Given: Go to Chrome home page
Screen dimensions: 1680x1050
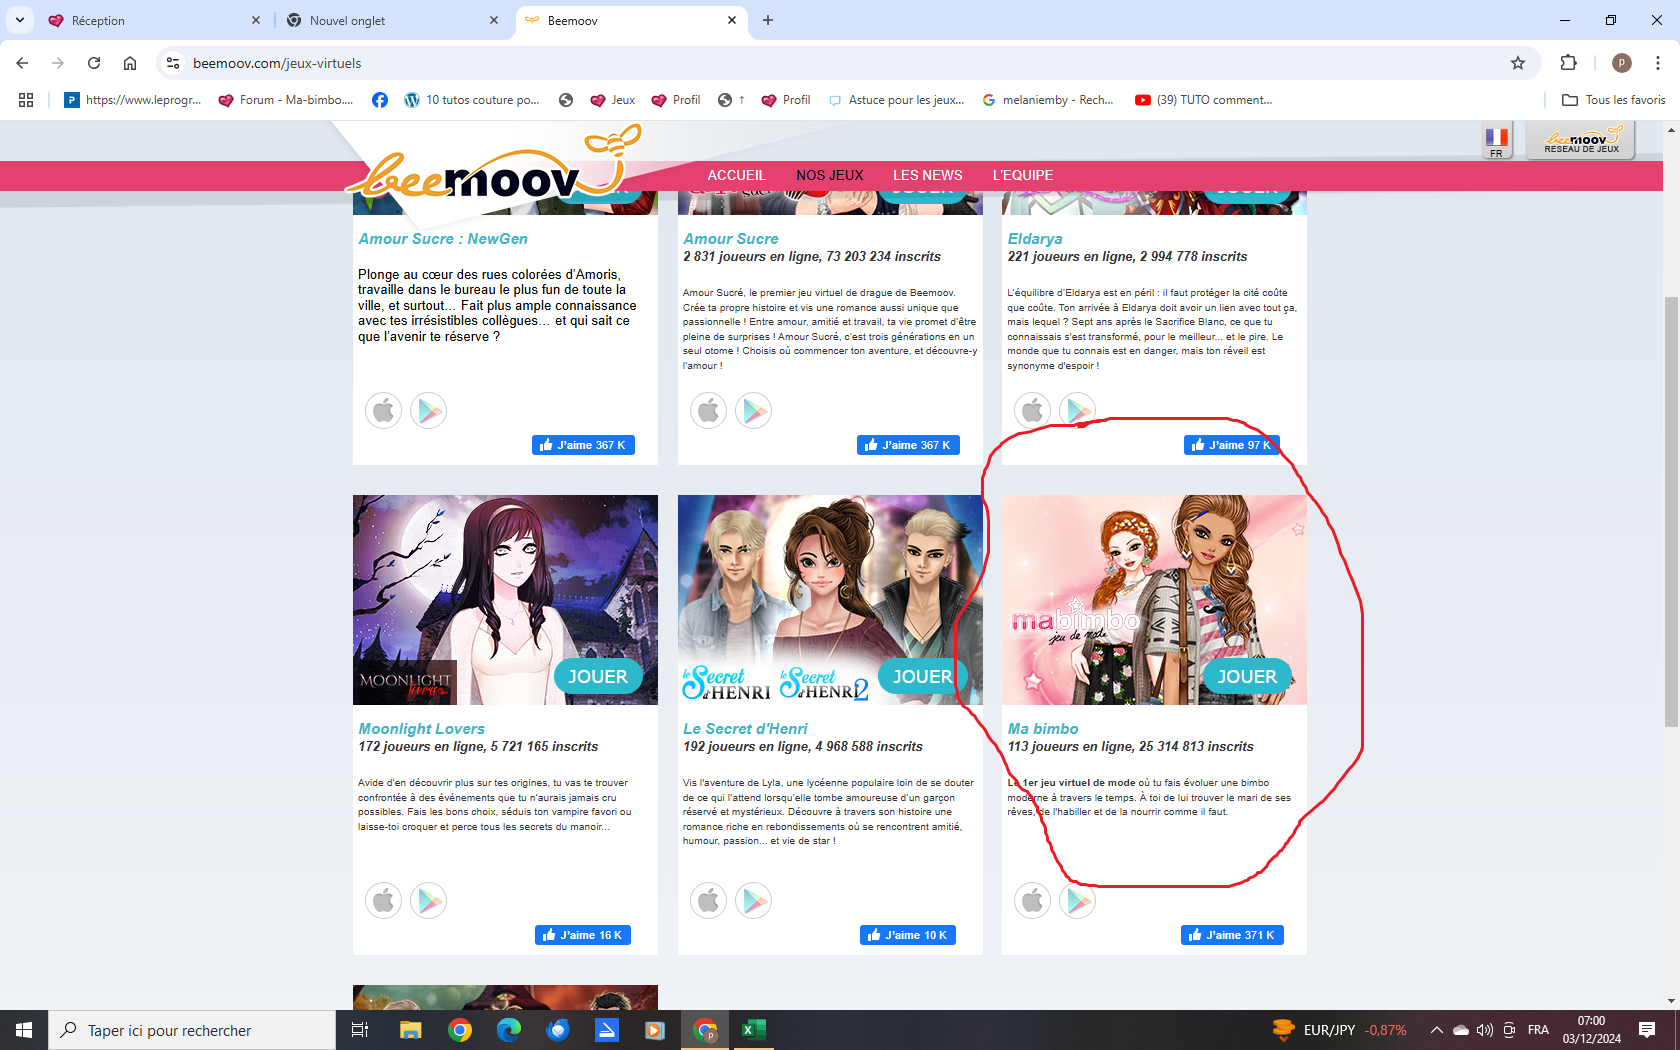Looking at the screenshot, I should [x=130, y=63].
